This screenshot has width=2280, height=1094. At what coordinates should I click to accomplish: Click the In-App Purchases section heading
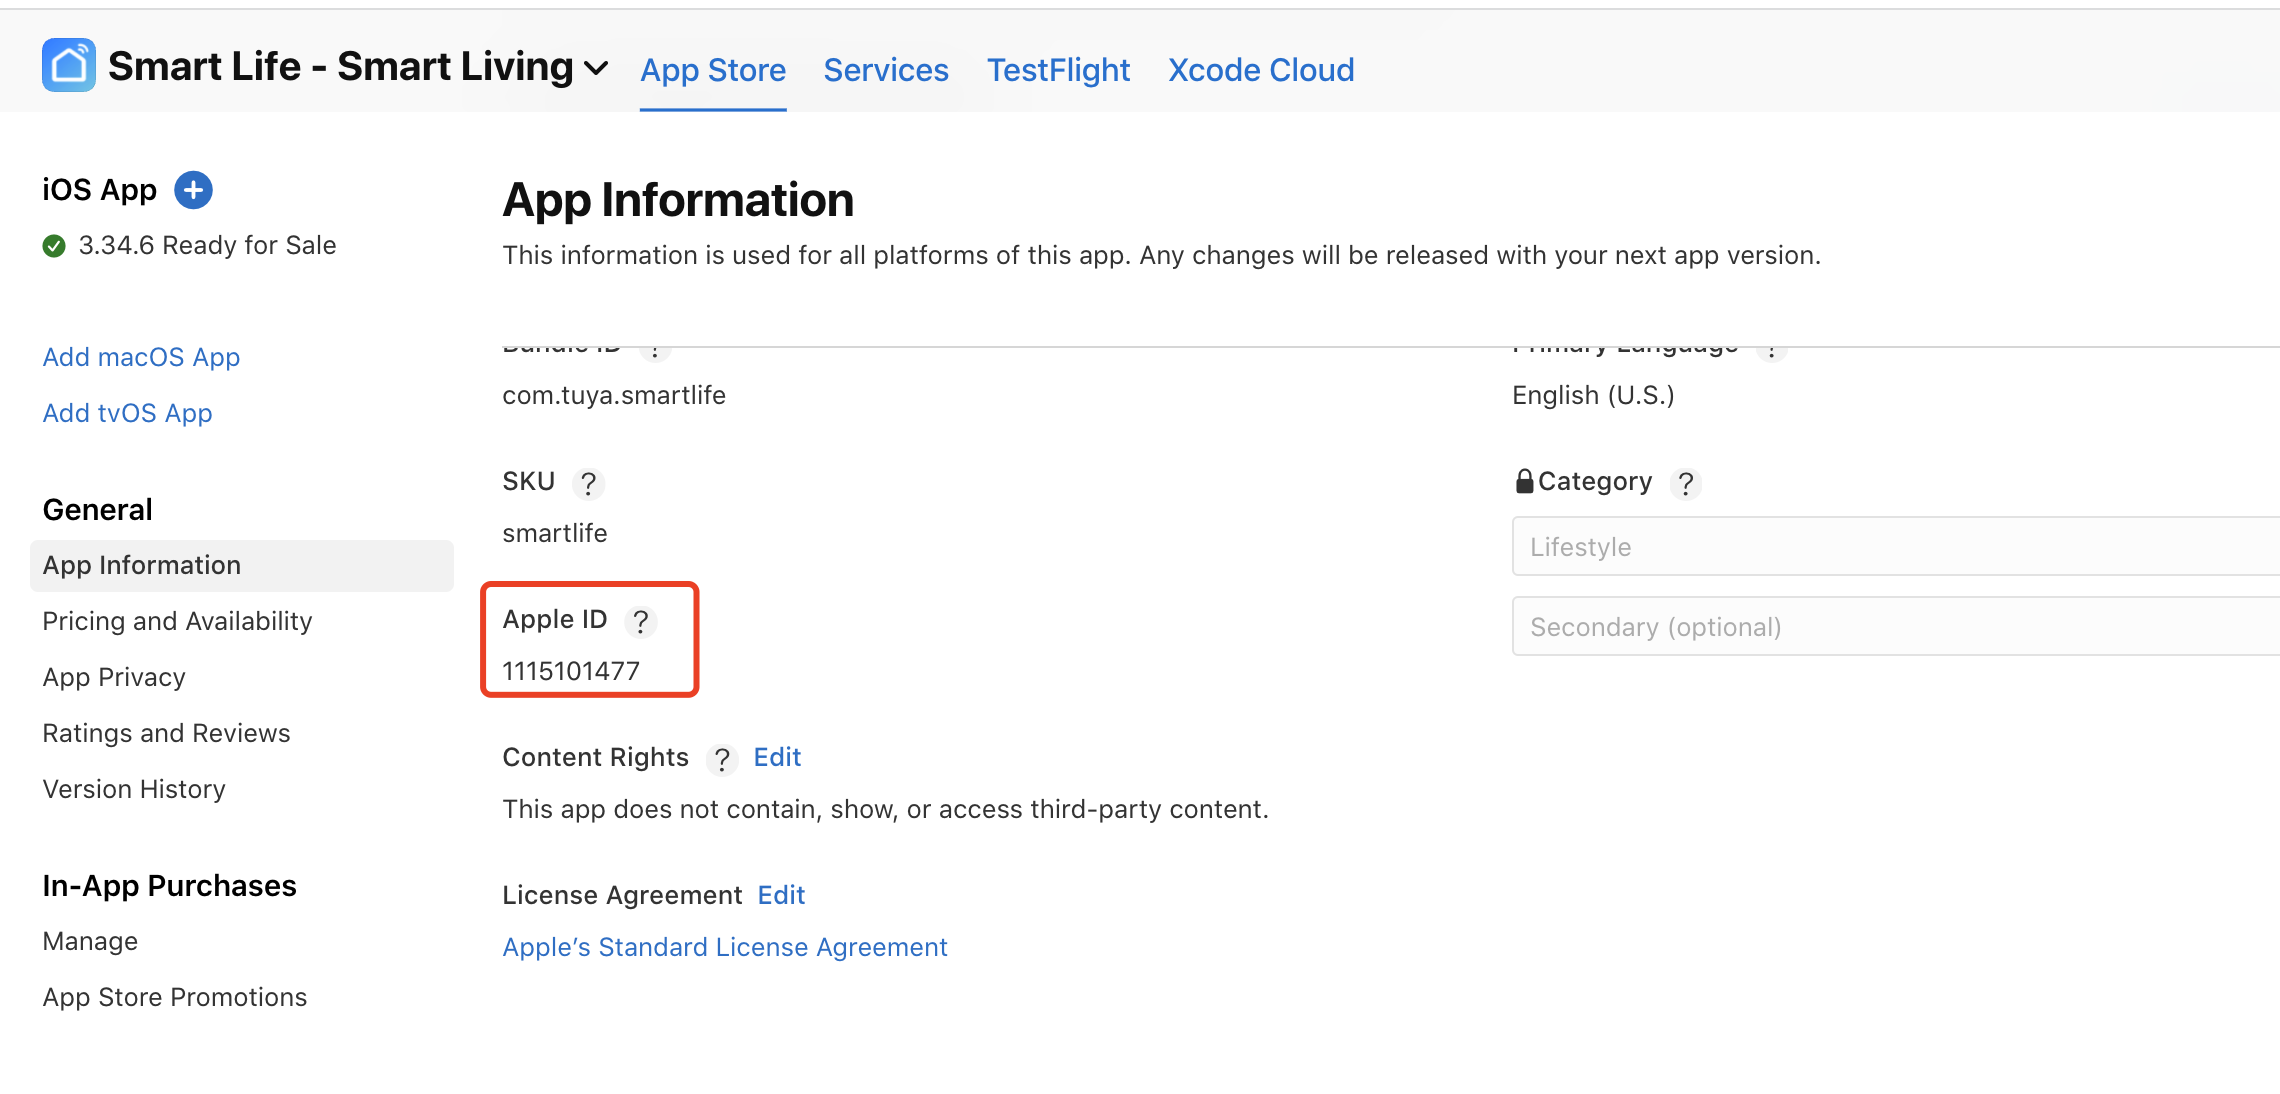169,886
